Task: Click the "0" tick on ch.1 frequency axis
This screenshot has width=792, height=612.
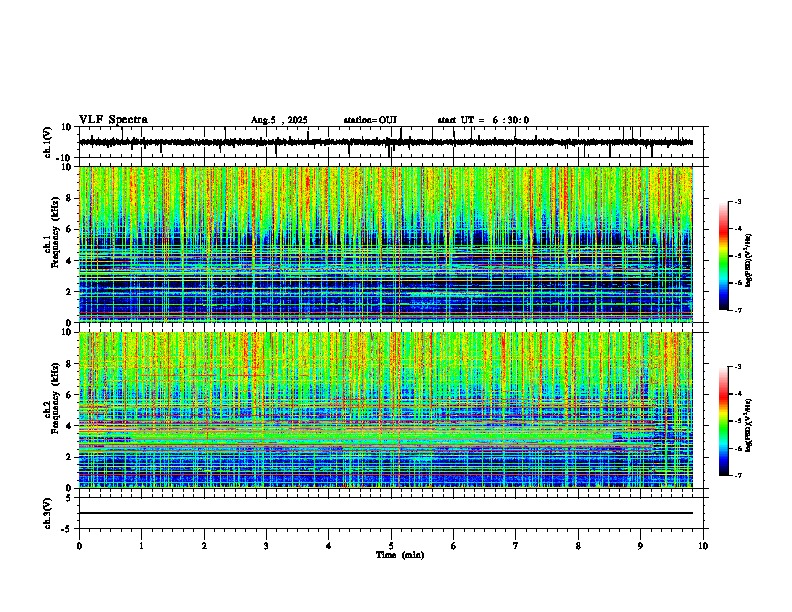Action: click(69, 322)
